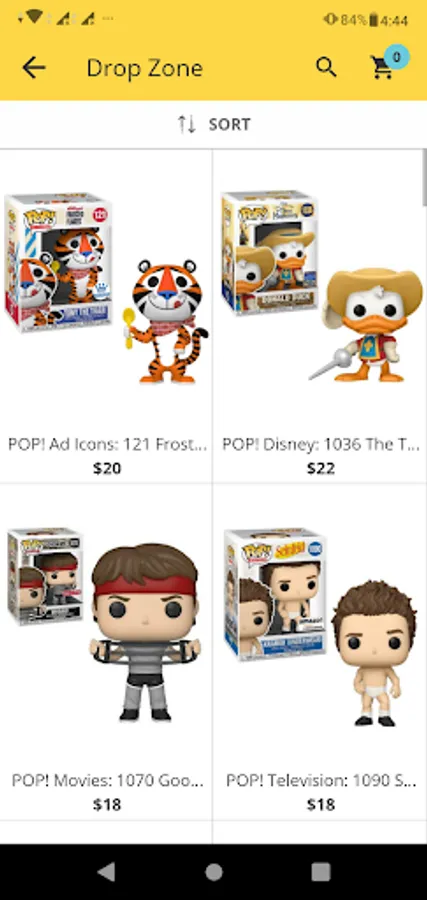Tap the cart item count badge
Image resolution: width=427 pixels, height=900 pixels.
(397, 56)
